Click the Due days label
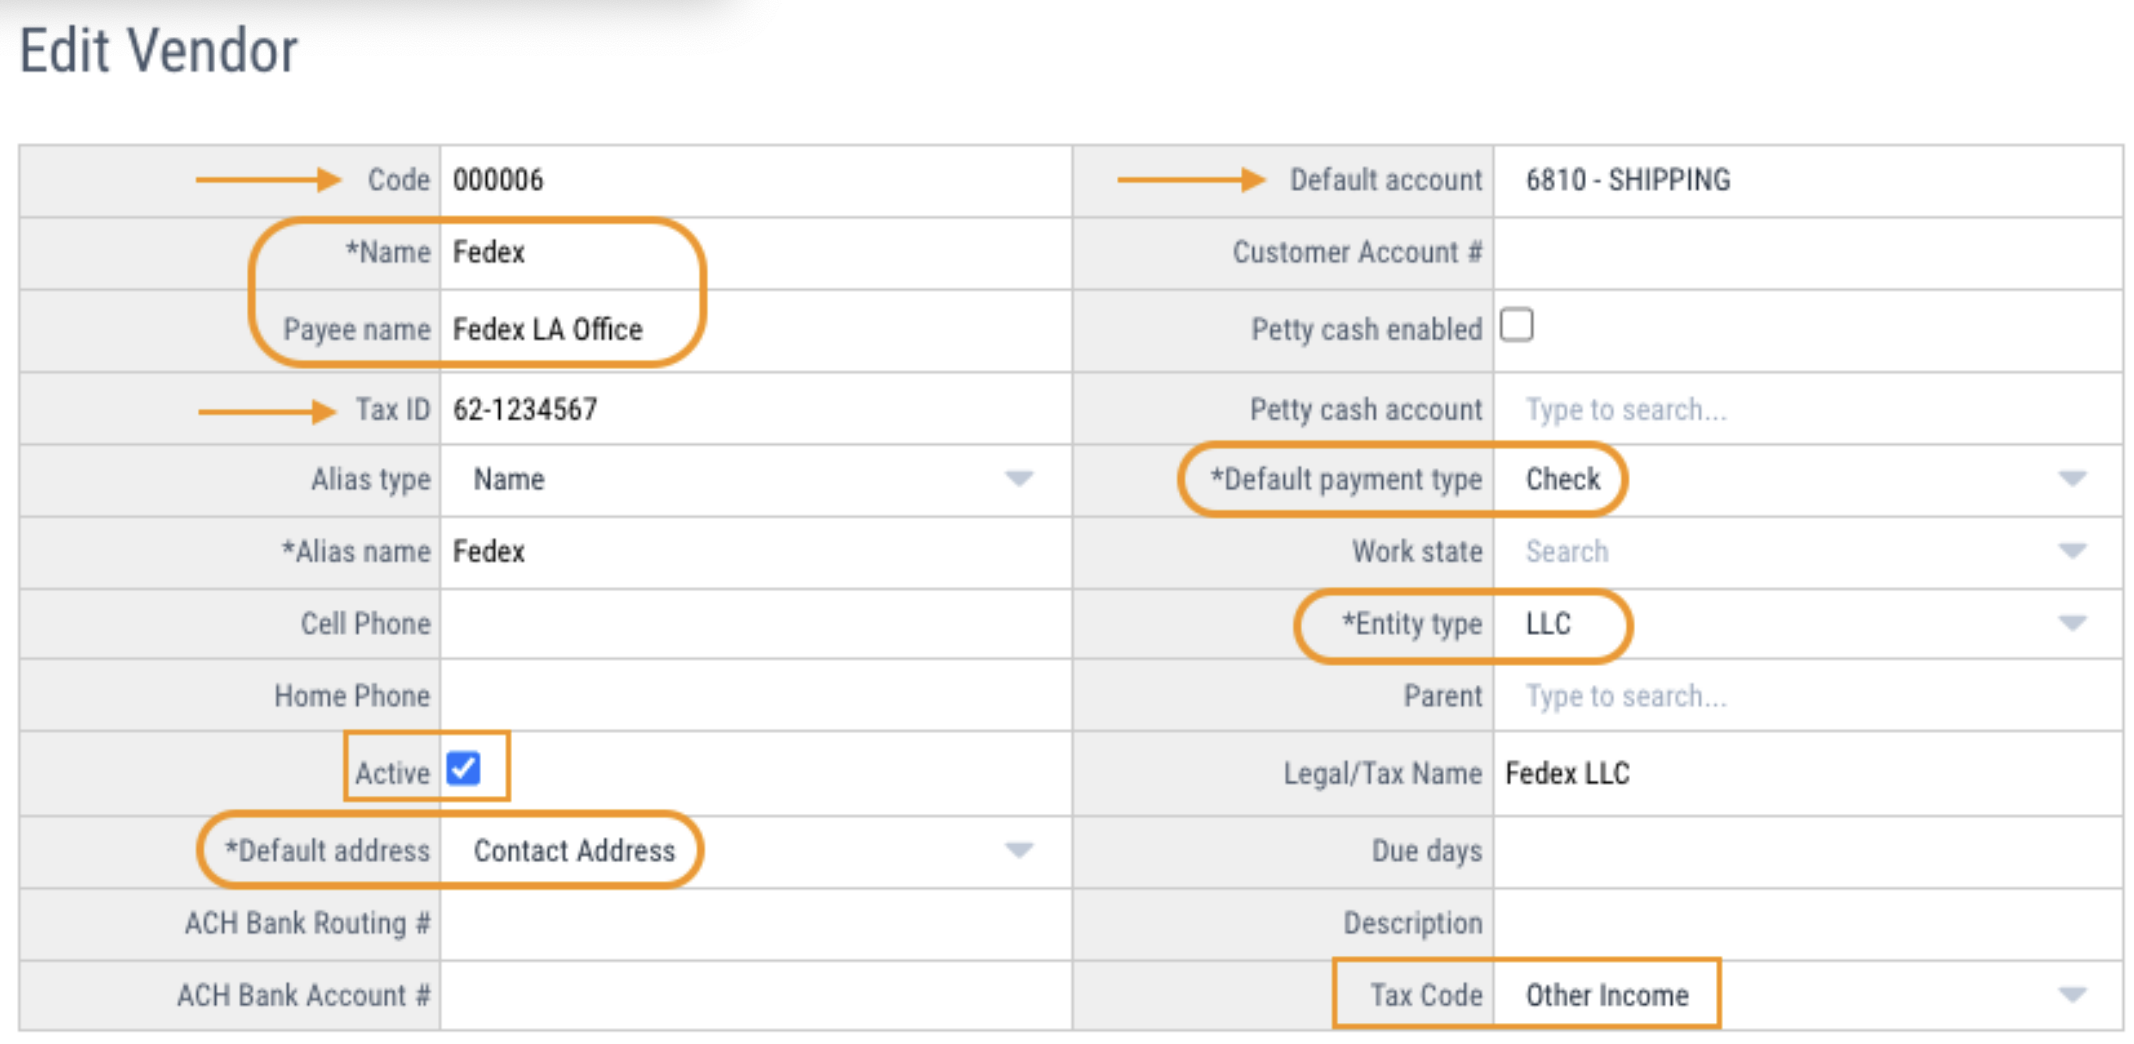Image resolution: width=2134 pixels, height=1044 pixels. (x=1426, y=851)
